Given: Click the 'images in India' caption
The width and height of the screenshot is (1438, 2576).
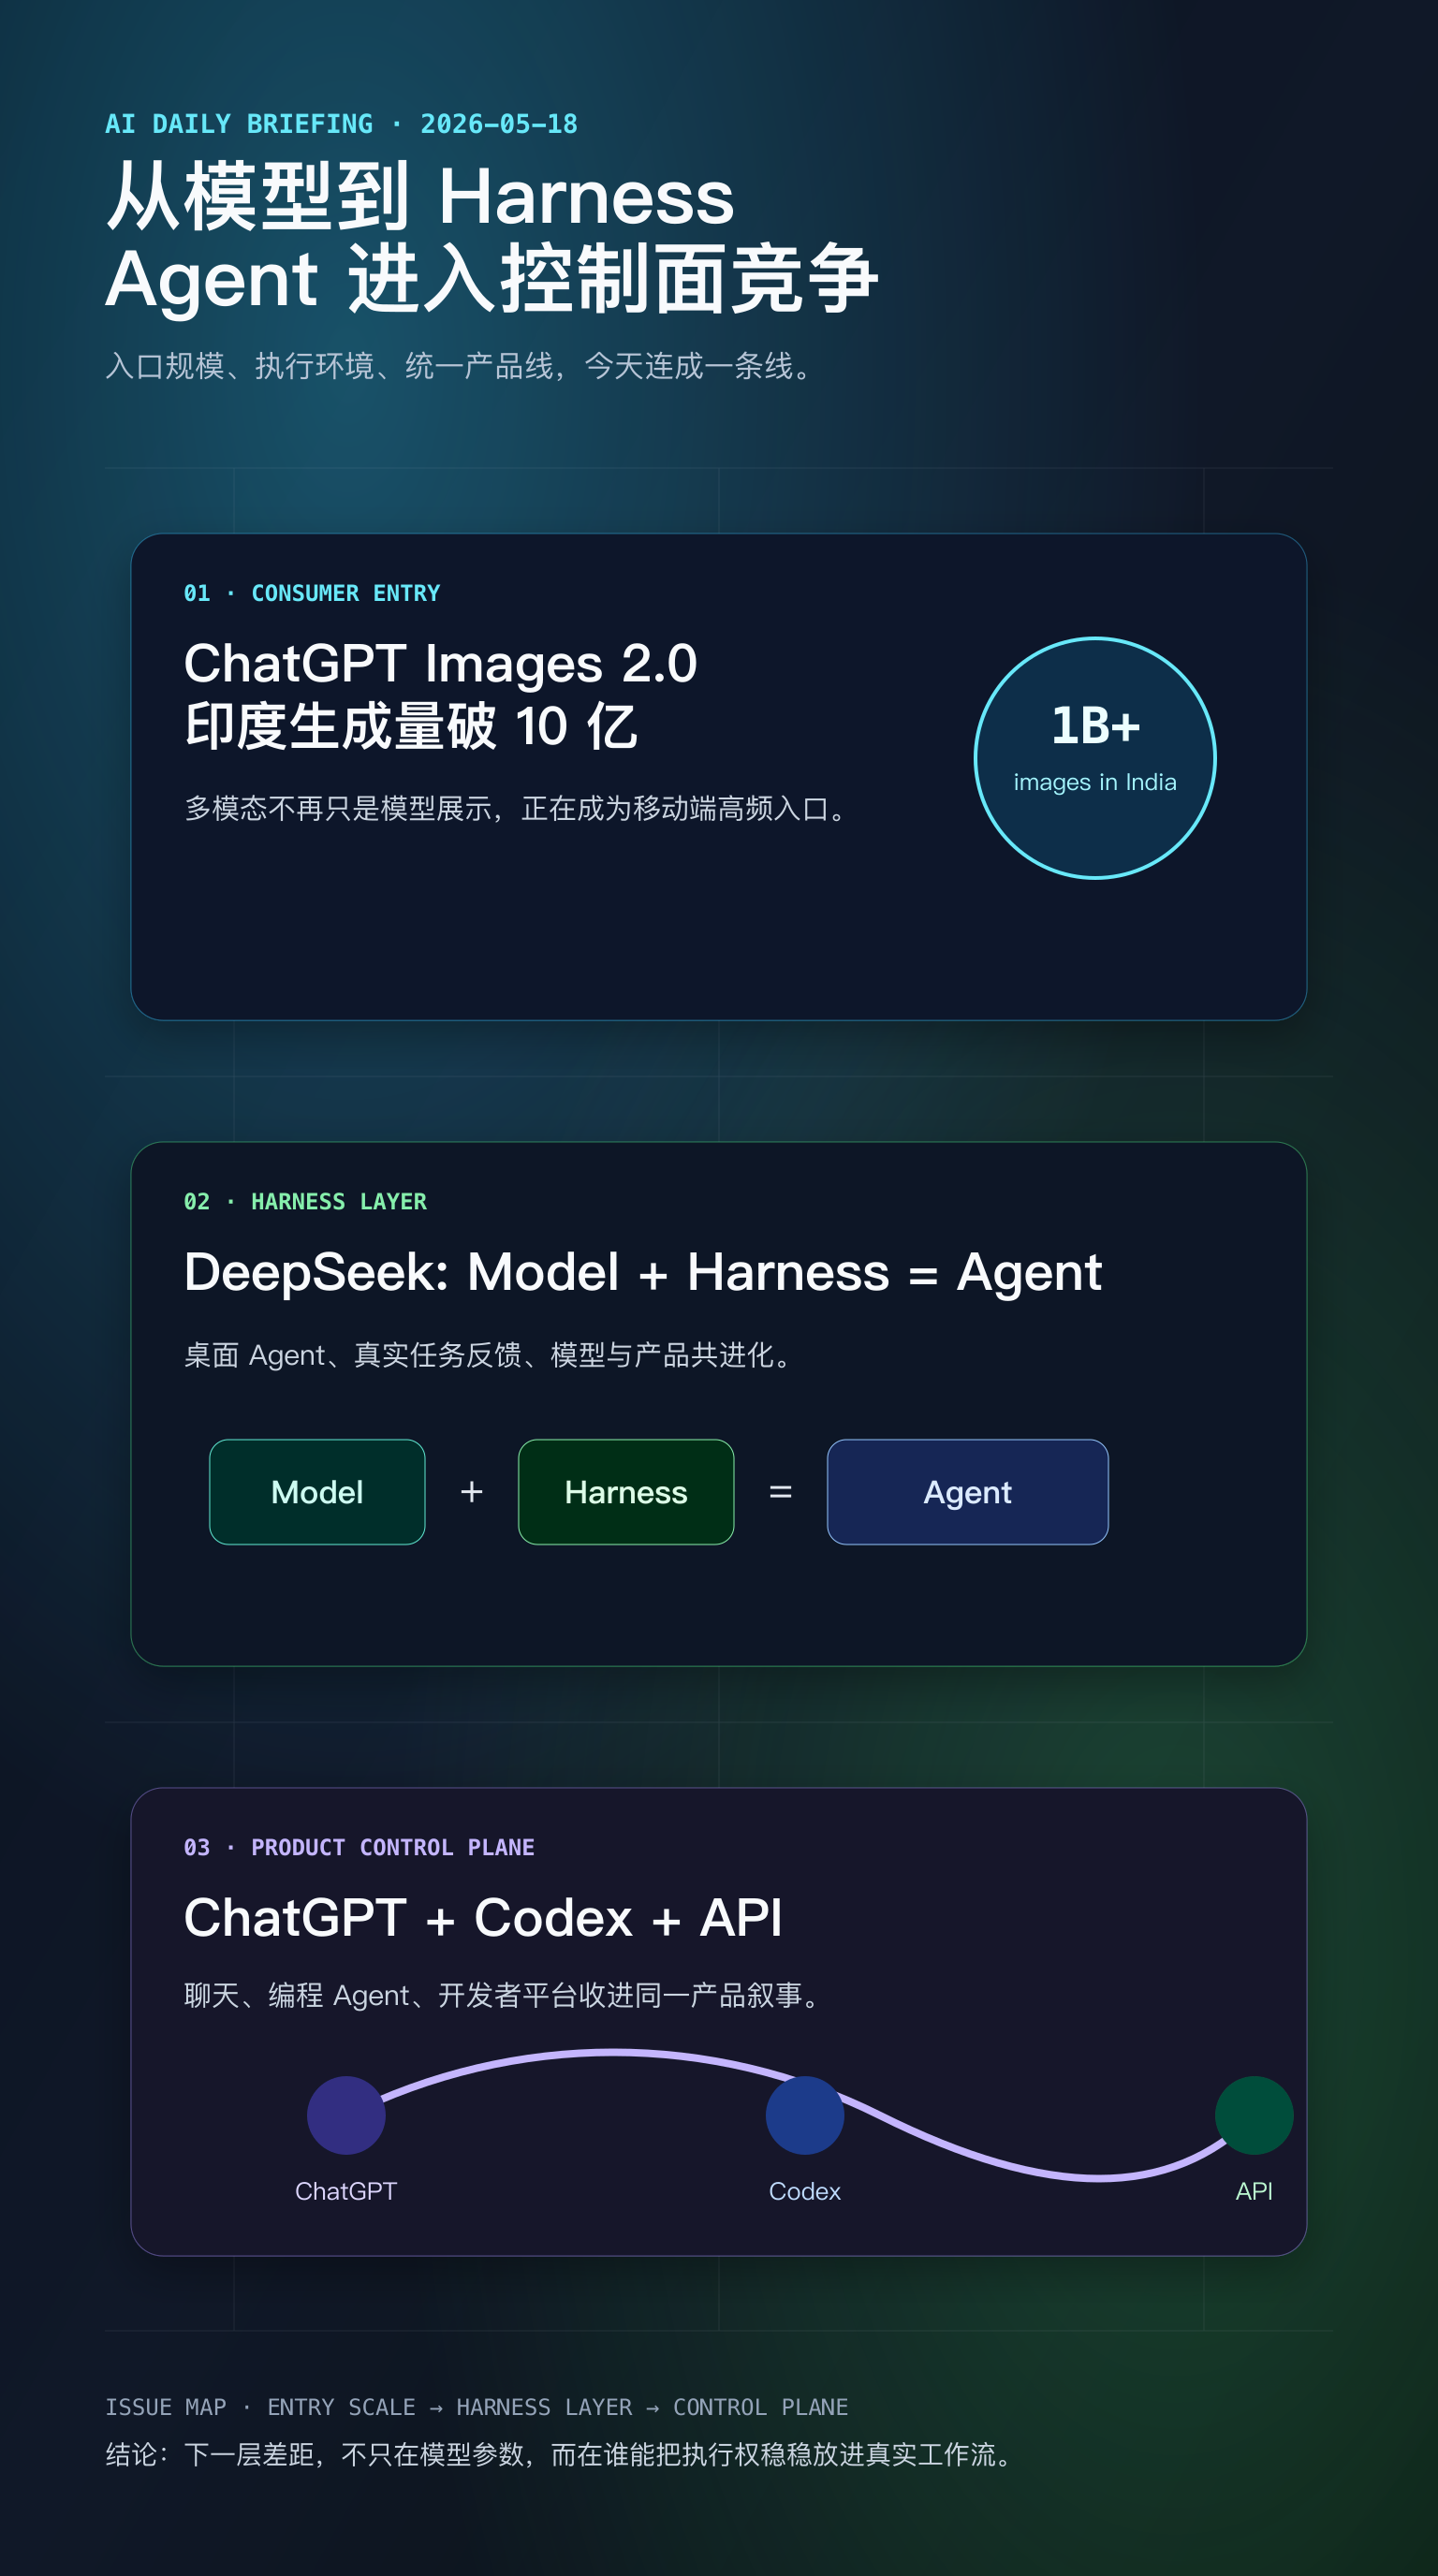Looking at the screenshot, I should 1095,782.
